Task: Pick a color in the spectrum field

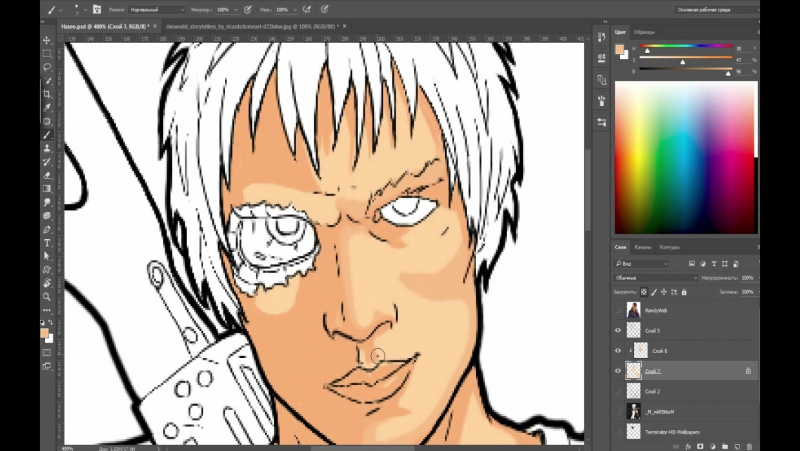Action: tap(686, 158)
